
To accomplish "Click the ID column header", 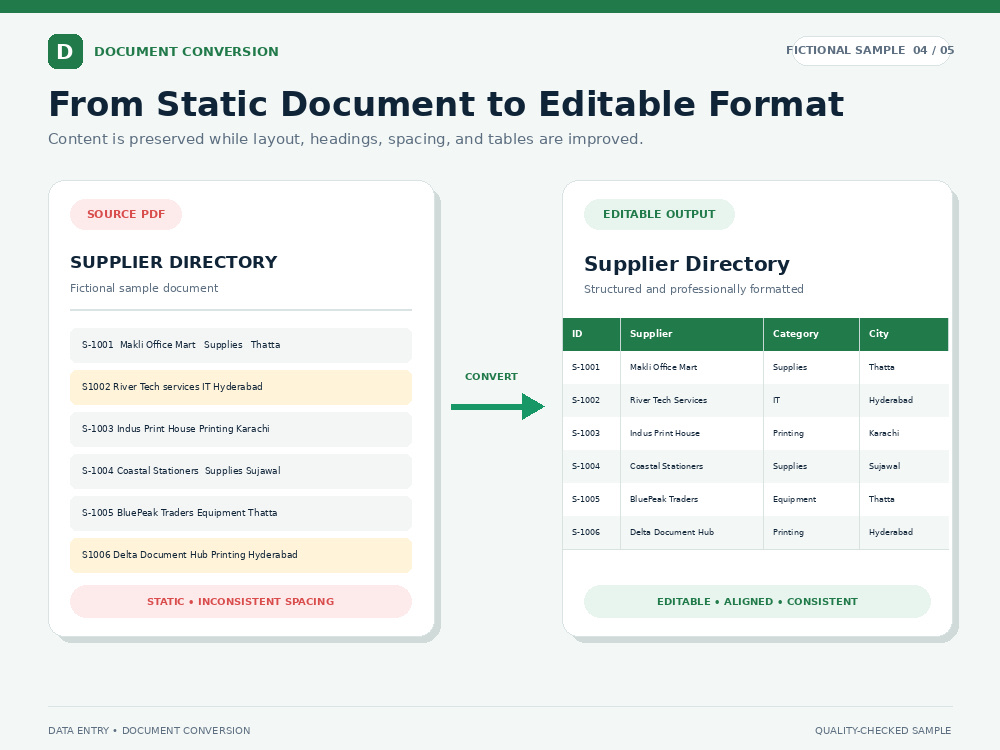I will (591, 334).
